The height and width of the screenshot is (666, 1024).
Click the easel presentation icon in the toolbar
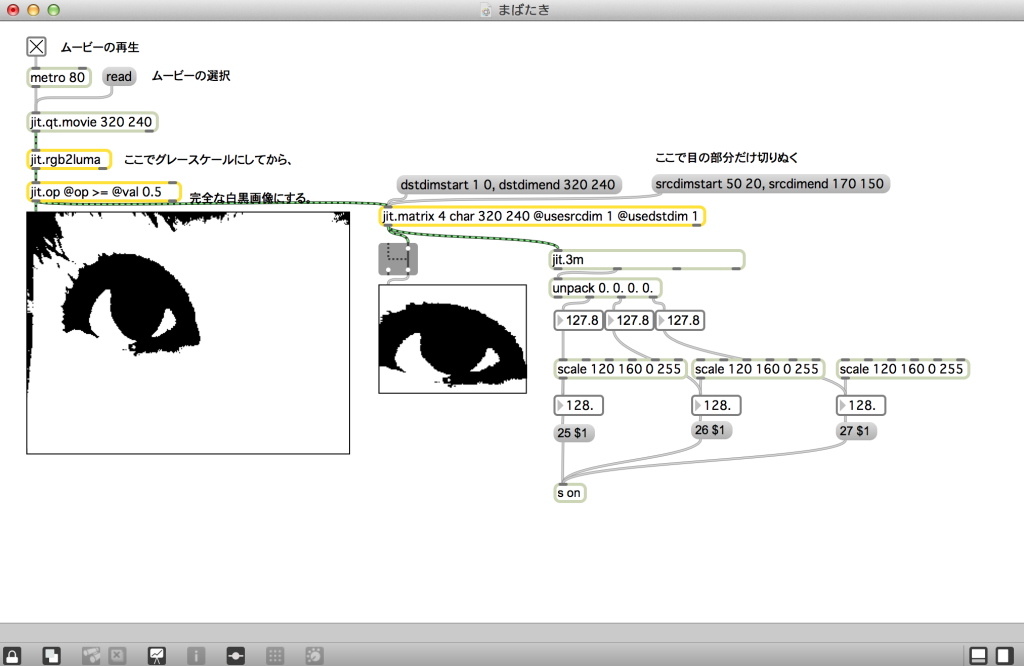(x=155, y=654)
